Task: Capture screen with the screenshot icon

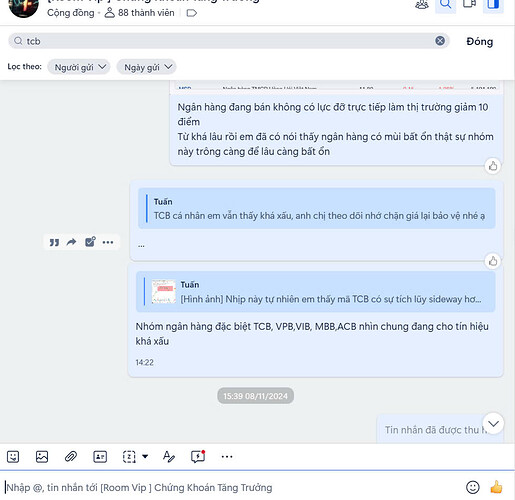Action: point(129,457)
